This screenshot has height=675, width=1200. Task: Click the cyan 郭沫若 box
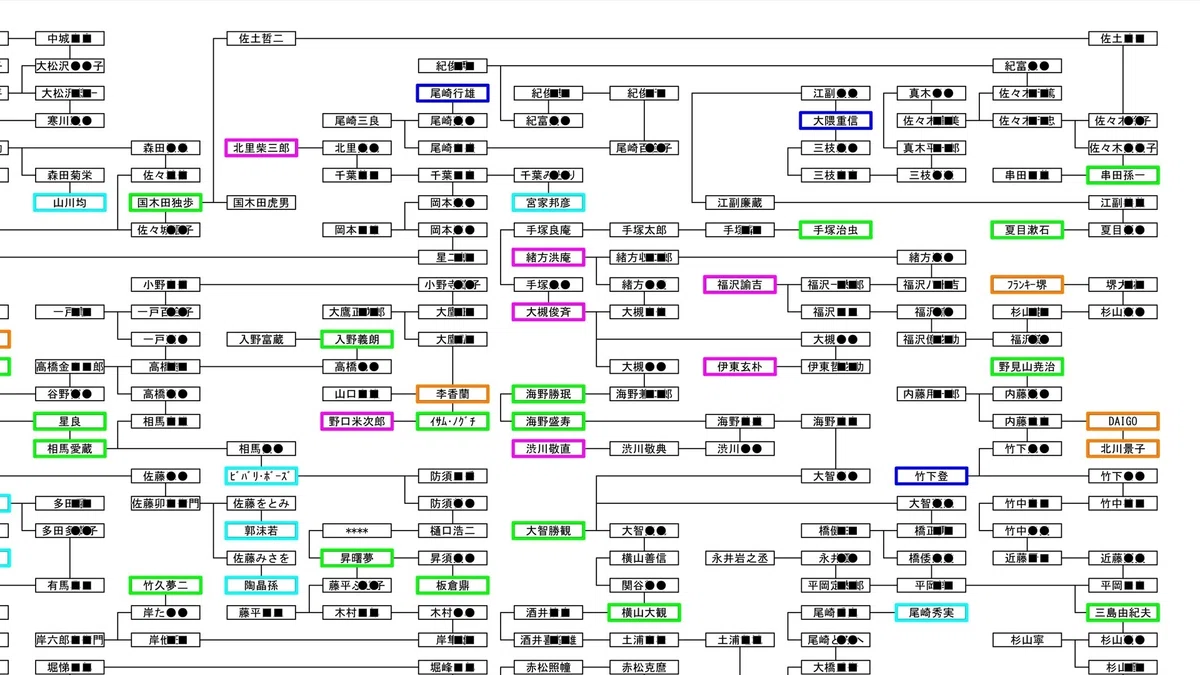coord(261,530)
